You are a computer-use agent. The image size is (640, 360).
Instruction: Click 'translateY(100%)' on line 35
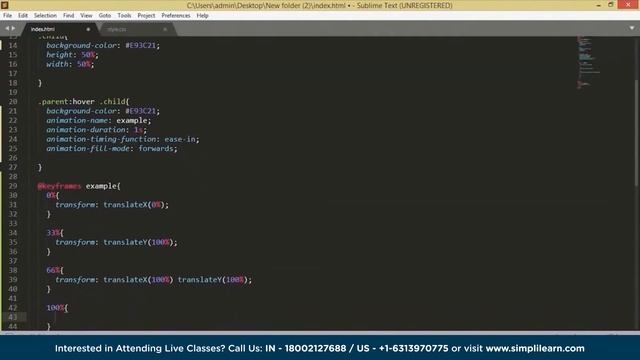138,242
